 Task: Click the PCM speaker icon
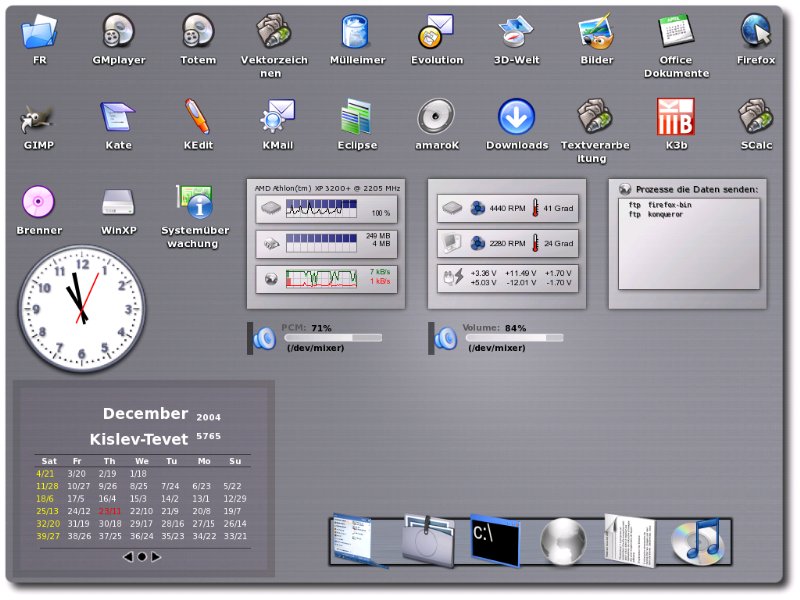265,338
